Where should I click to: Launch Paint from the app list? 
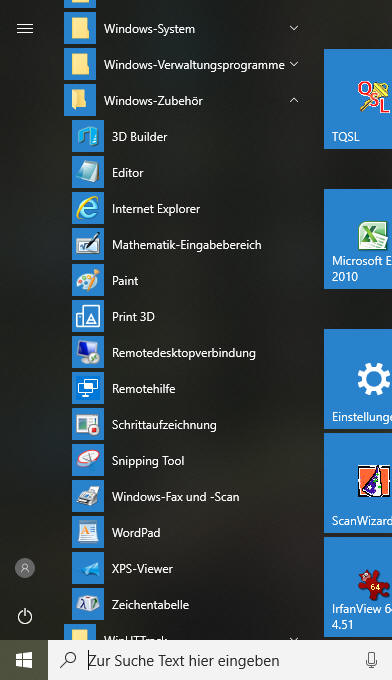pos(125,281)
